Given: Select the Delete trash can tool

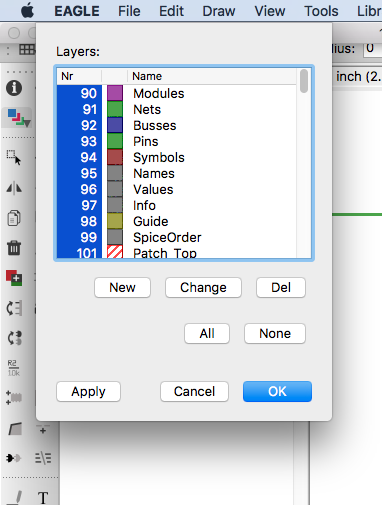Looking at the screenshot, I should (x=14, y=248).
